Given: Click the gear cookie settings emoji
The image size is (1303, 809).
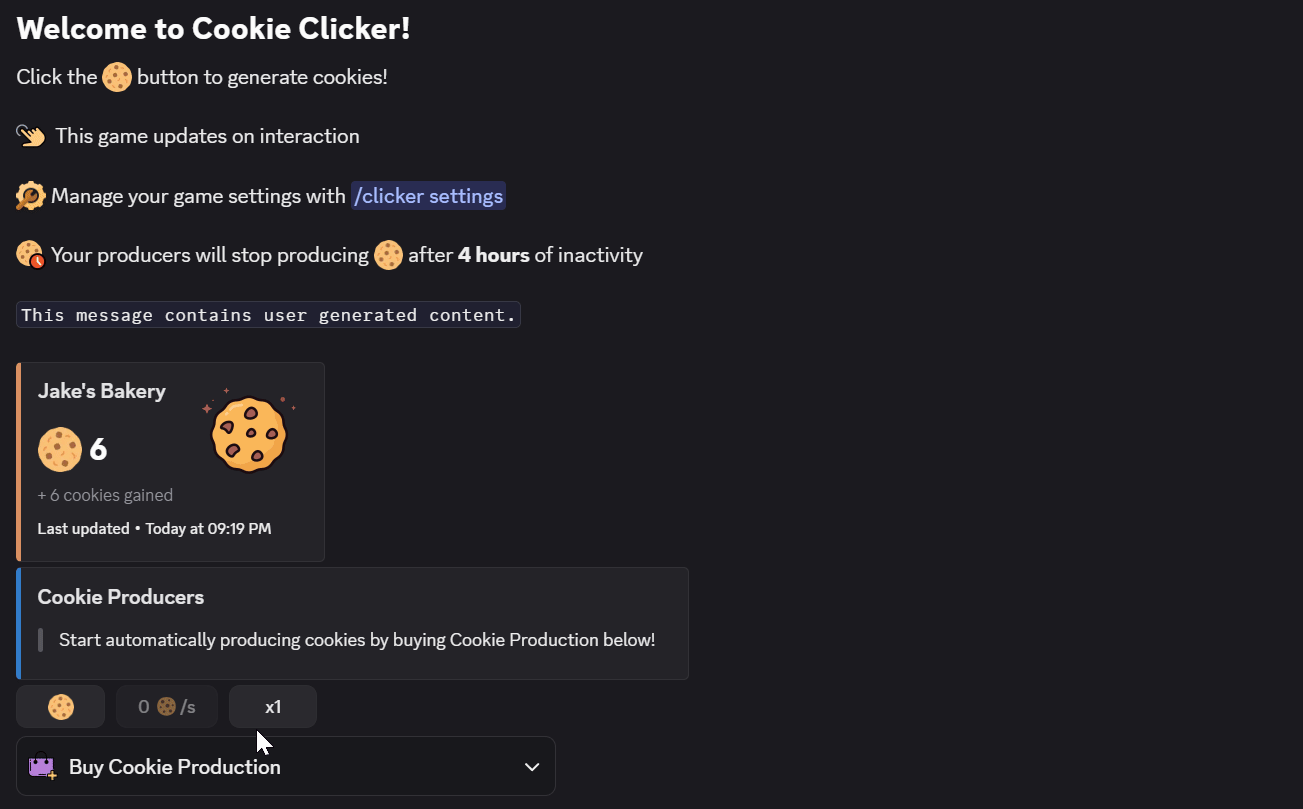Looking at the screenshot, I should tap(30, 196).
